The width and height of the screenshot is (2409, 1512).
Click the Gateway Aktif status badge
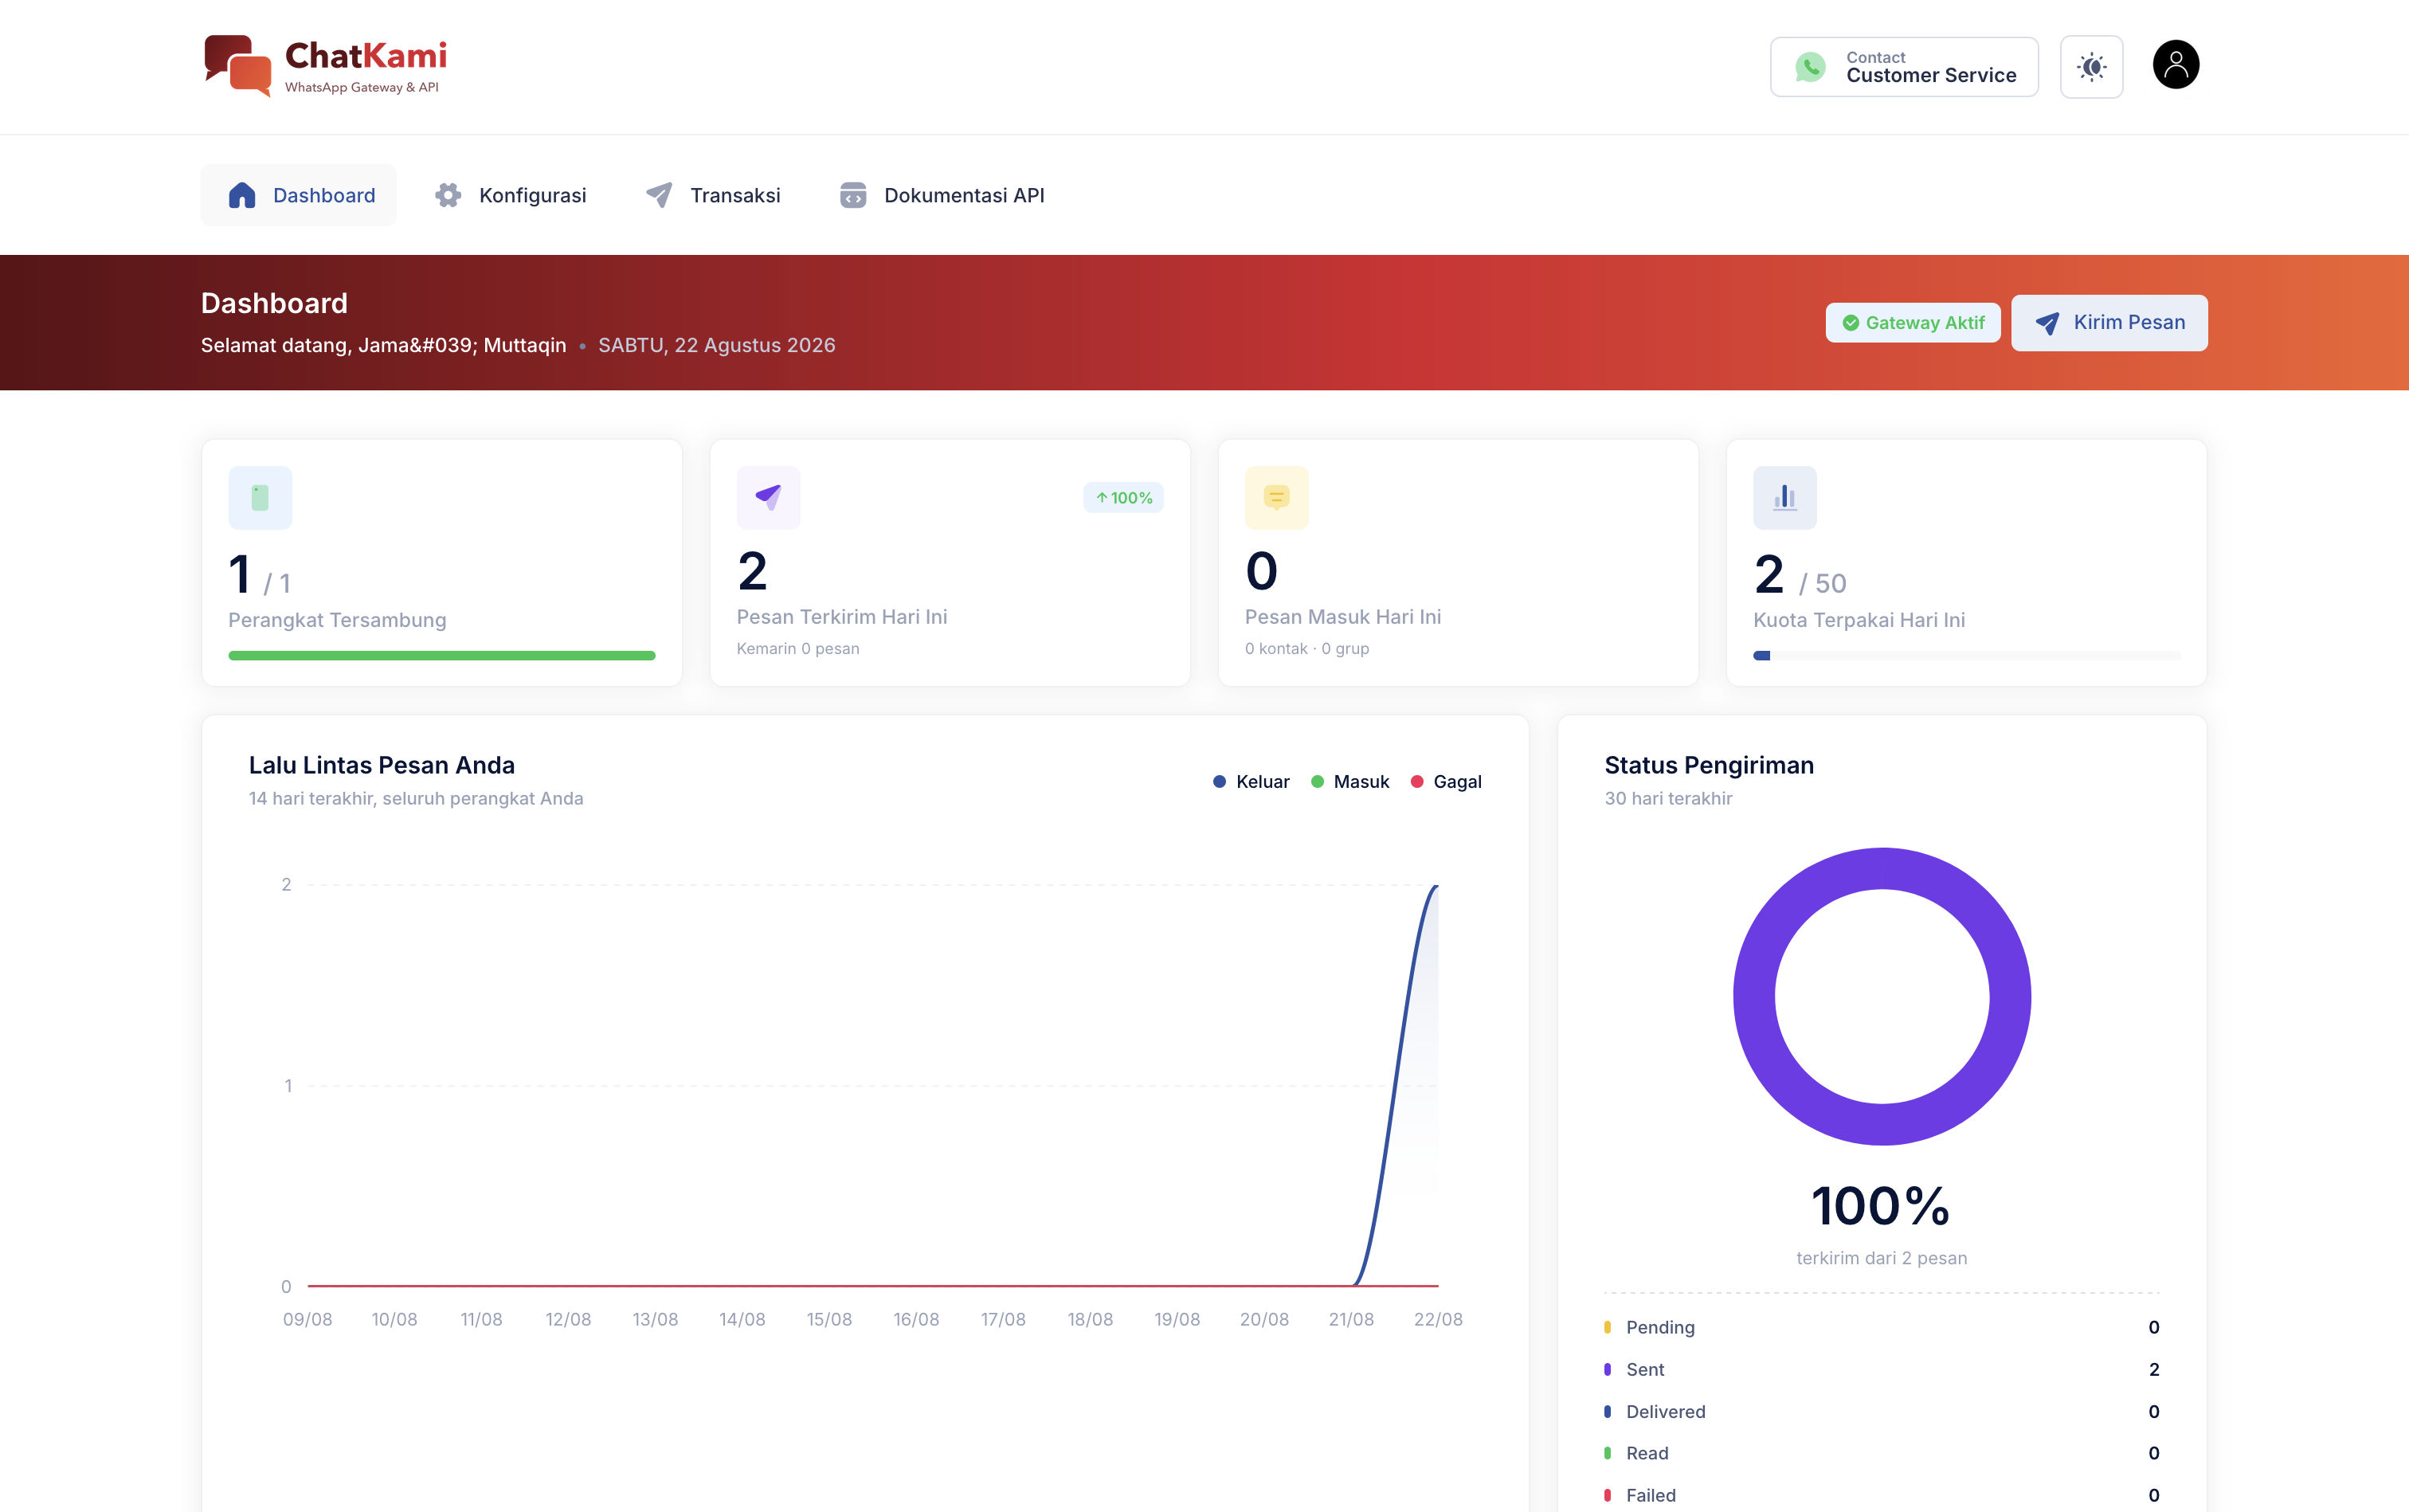click(x=1913, y=323)
